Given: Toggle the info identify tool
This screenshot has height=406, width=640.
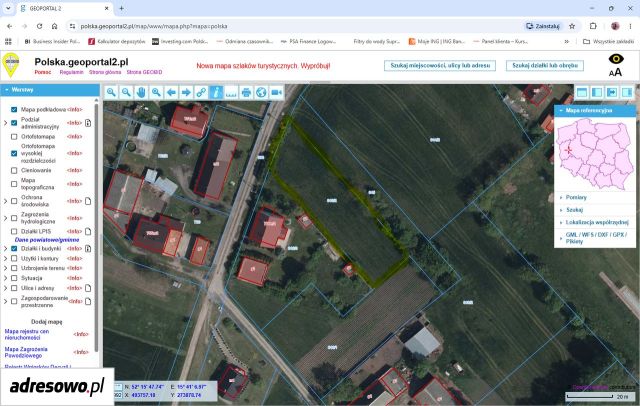Looking at the screenshot, I should (216, 92).
